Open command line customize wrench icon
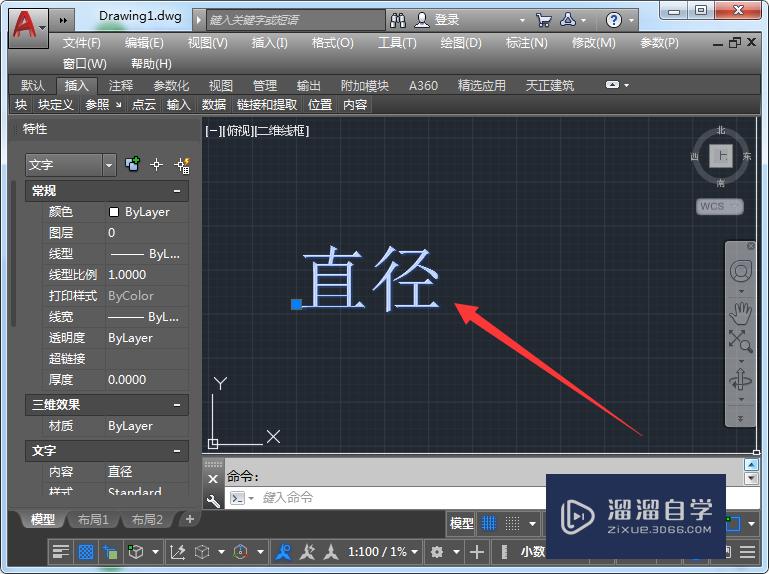The width and height of the screenshot is (769, 574). 213,501
